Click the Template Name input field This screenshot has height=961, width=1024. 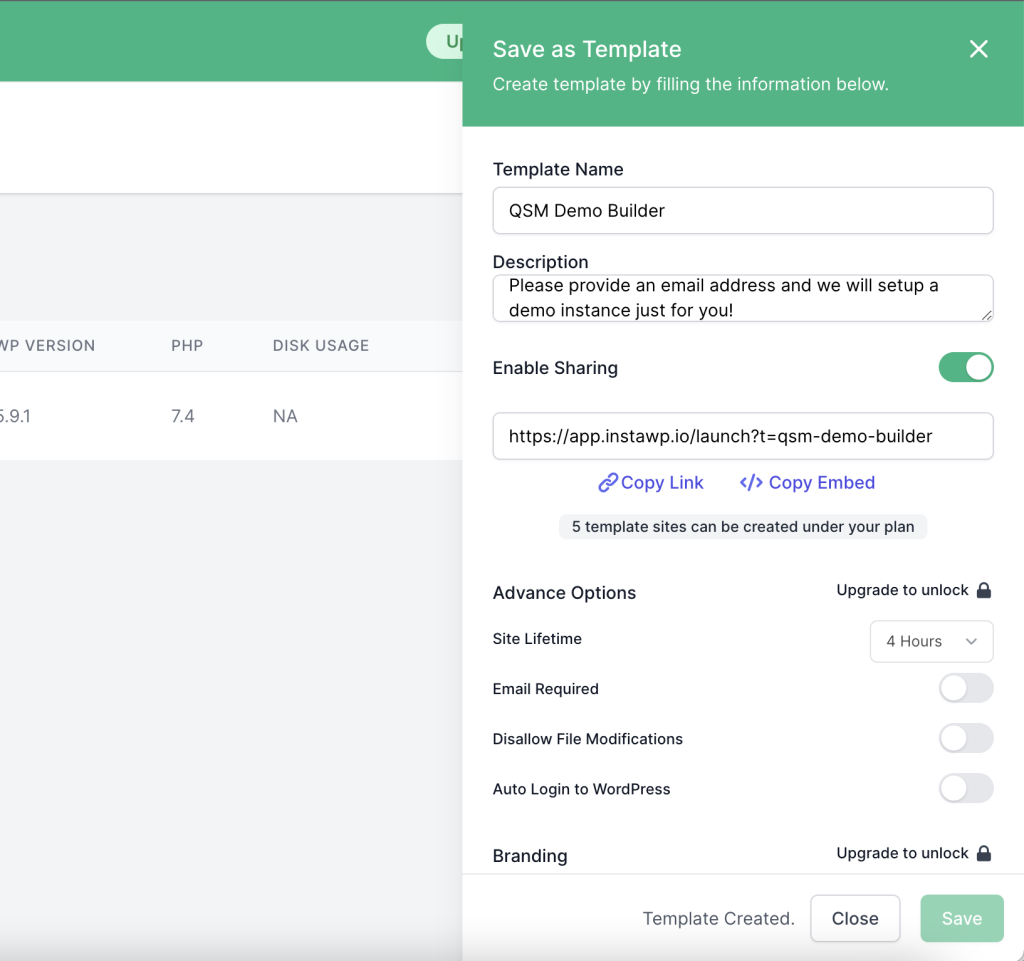click(743, 211)
